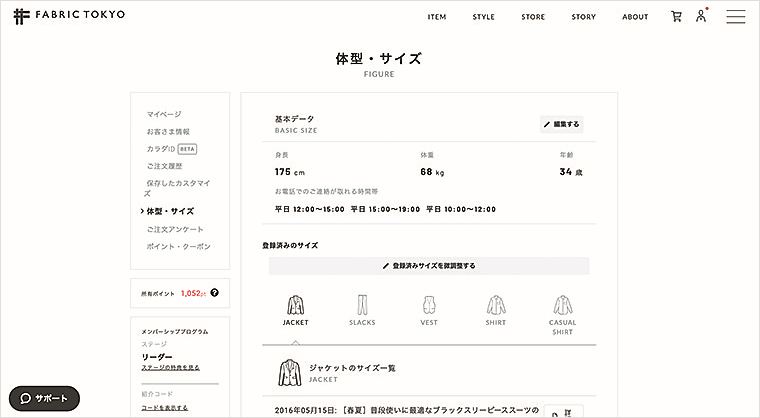Open ご注文アンケート in sidebar
Viewport: 760px width, 418px height.
174,229
